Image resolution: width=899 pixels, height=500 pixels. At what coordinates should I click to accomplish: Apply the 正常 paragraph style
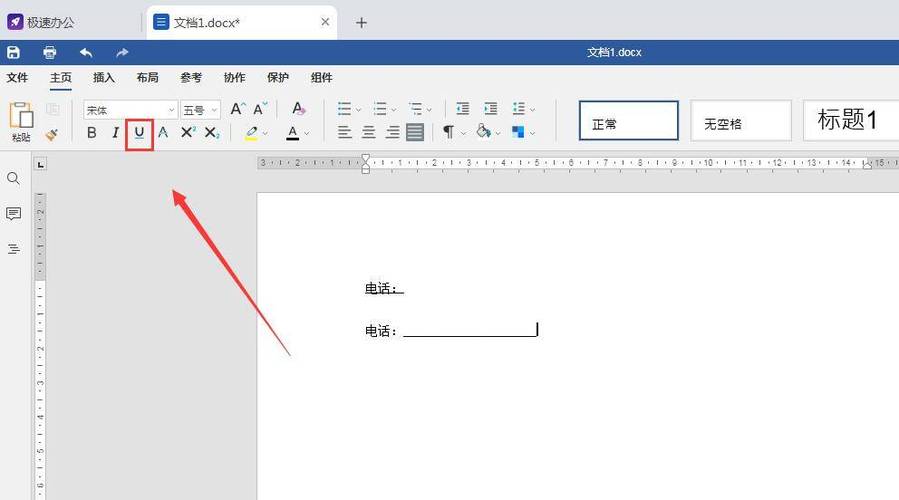[629, 120]
